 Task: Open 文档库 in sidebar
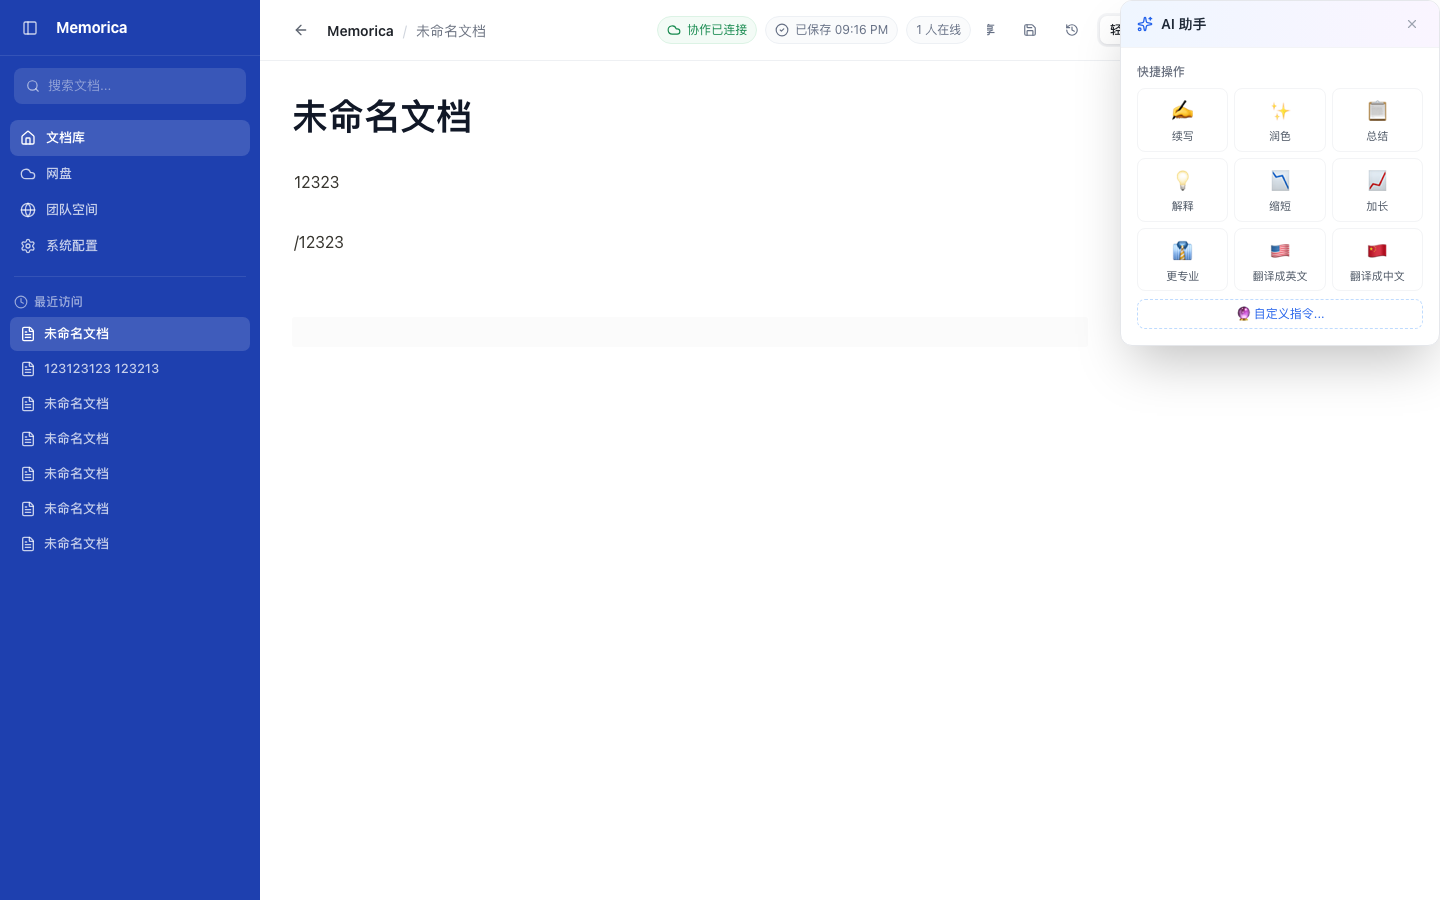pos(130,138)
